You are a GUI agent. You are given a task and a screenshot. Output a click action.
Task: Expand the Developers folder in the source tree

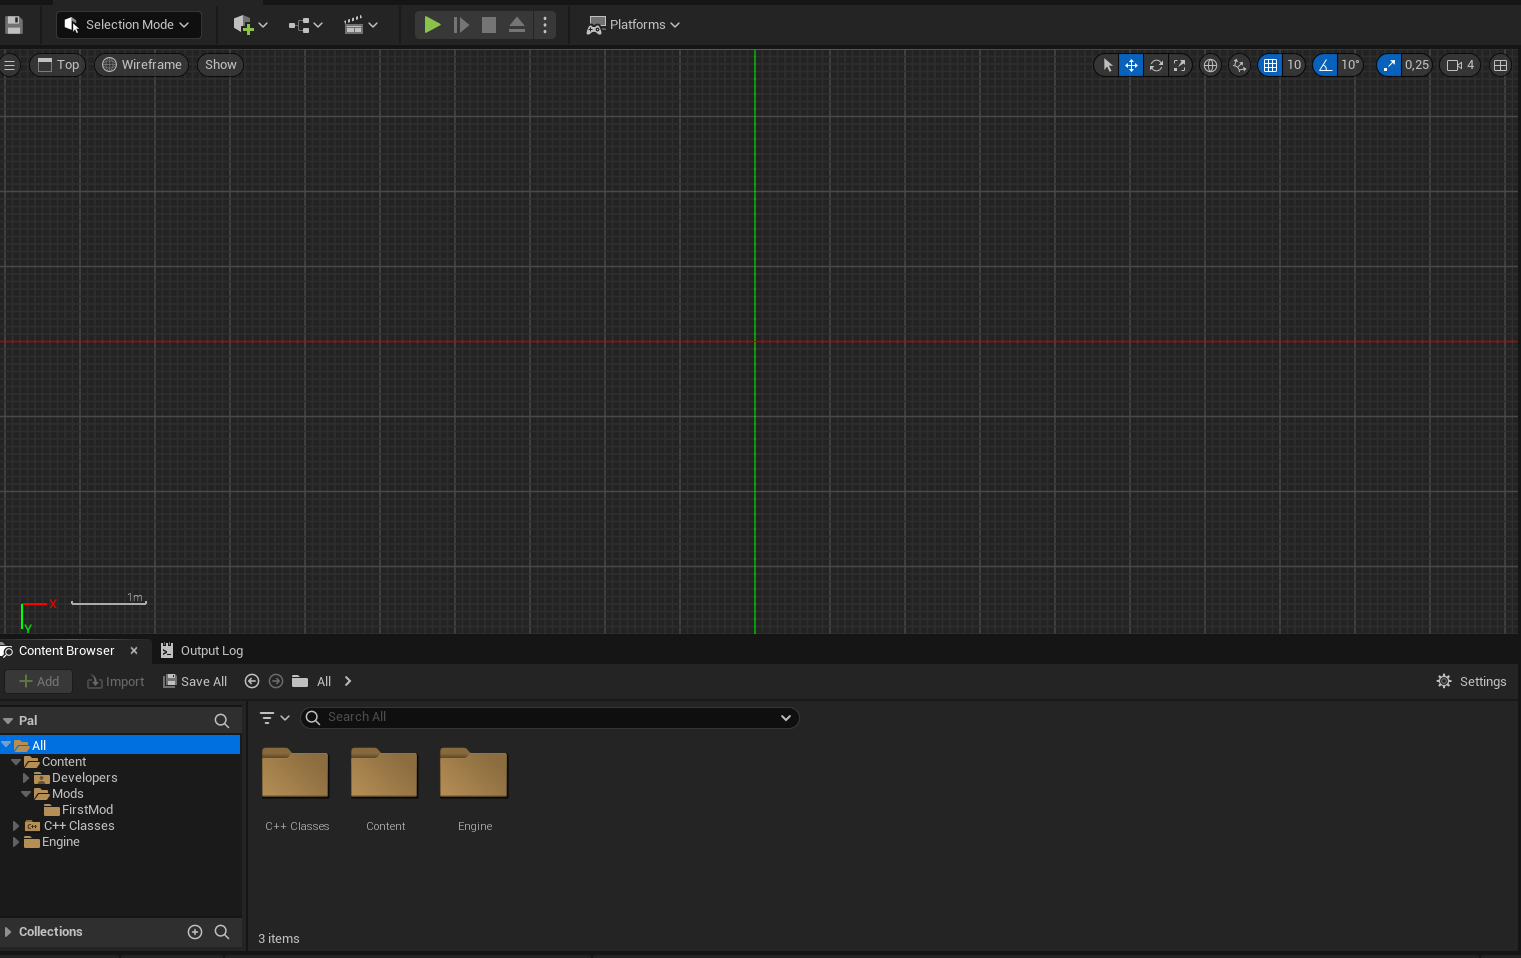pos(26,777)
